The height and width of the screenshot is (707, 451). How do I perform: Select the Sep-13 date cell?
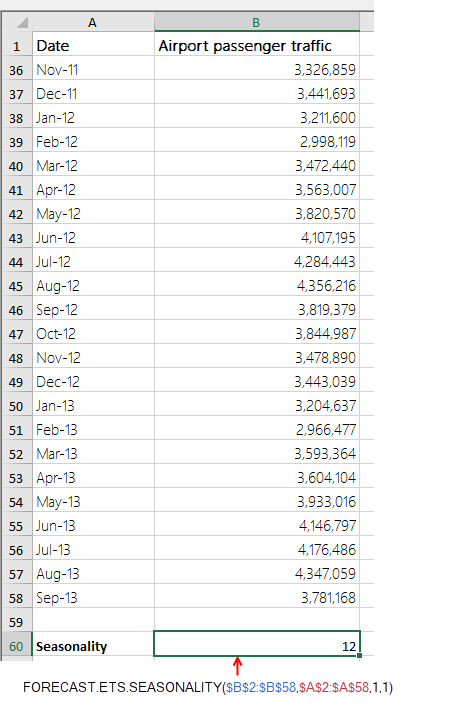93,598
